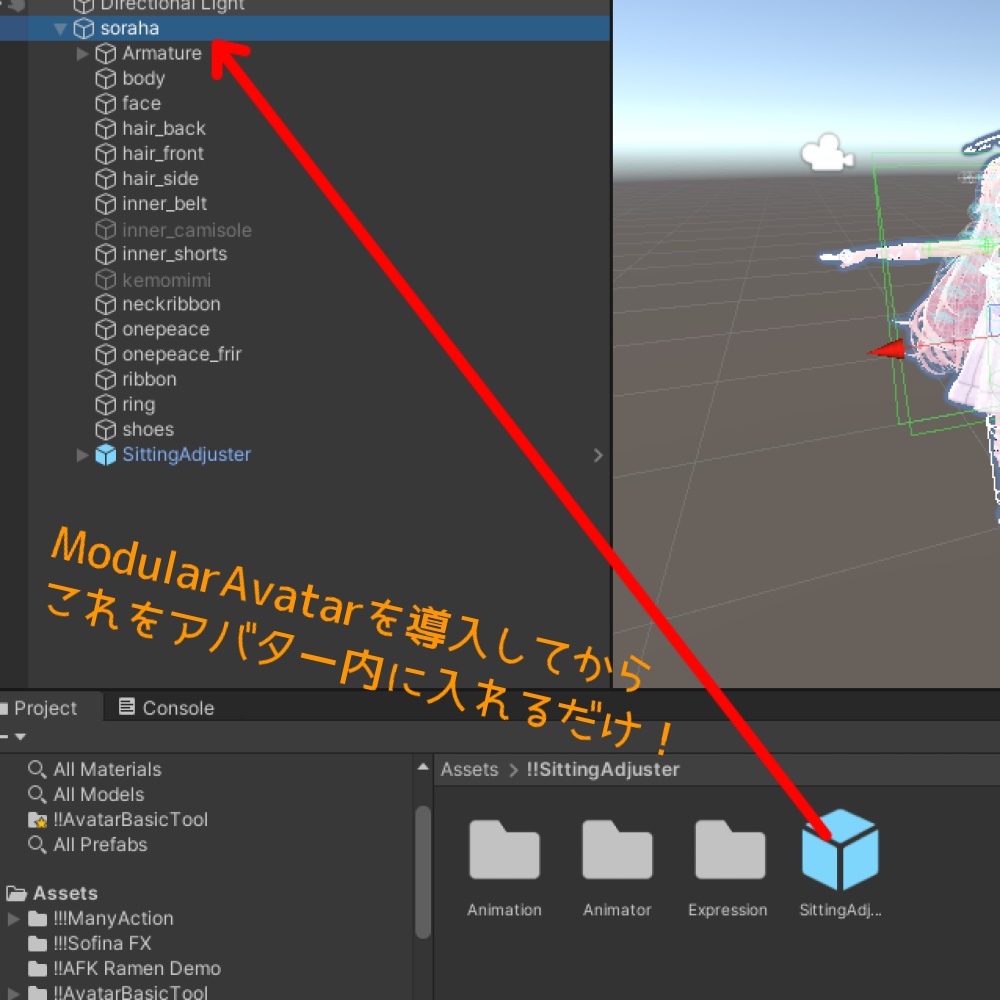Select the Armature row
The height and width of the screenshot is (1000, 1000).
[162, 54]
